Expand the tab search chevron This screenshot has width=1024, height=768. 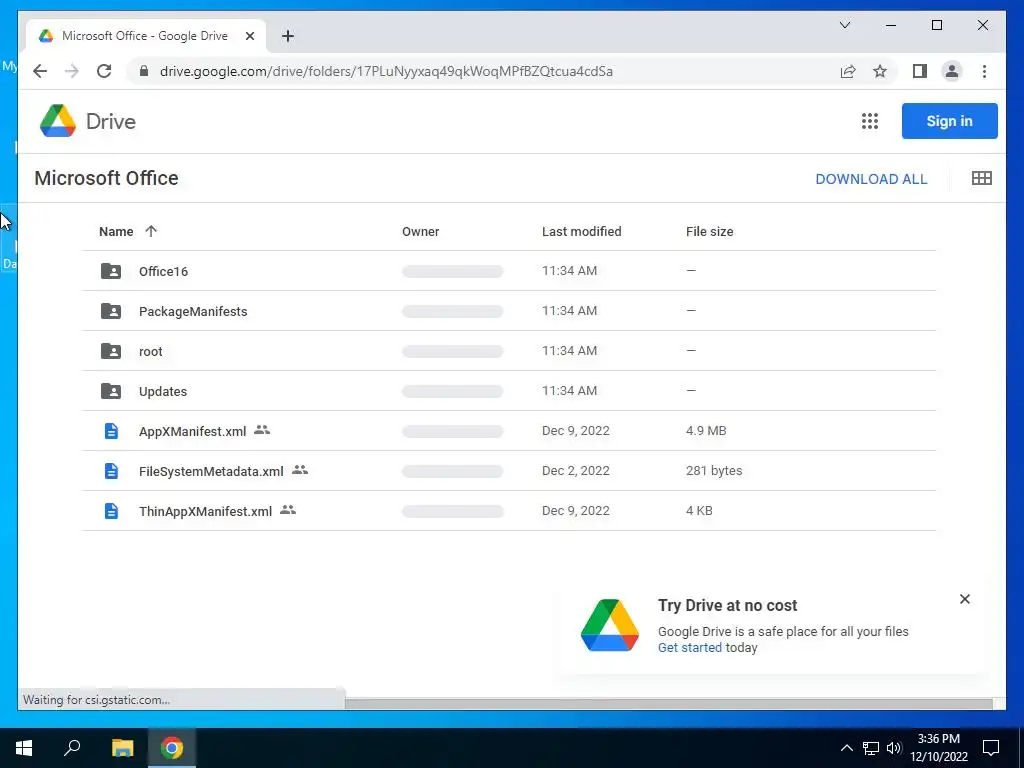point(845,25)
